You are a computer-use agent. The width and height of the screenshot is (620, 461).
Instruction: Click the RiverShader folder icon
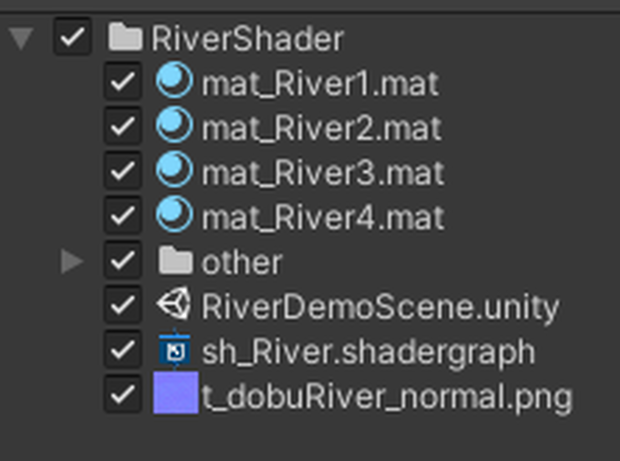[x=125, y=37]
